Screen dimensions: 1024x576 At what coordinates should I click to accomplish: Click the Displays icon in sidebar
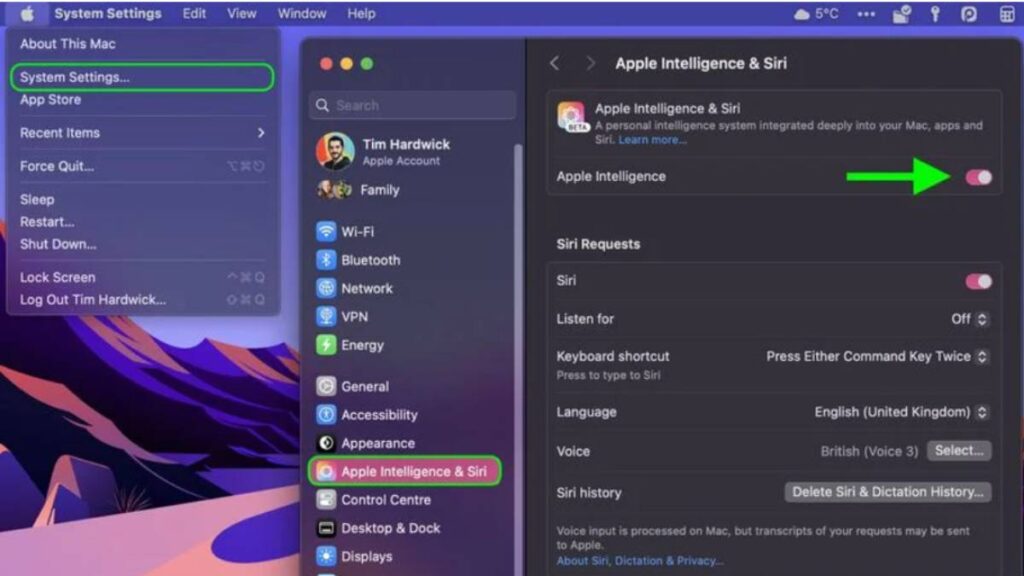pos(326,556)
